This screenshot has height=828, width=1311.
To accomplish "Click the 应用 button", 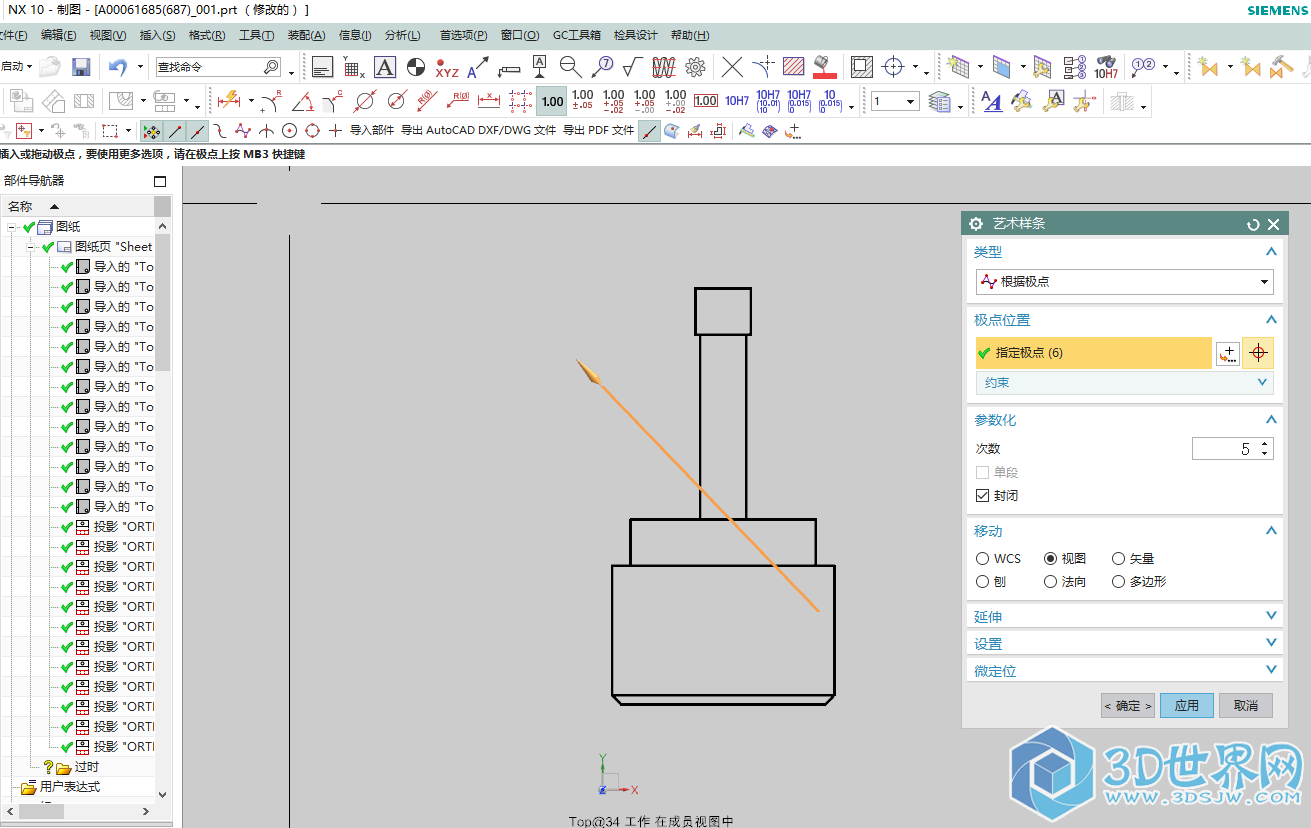I will 1187,705.
